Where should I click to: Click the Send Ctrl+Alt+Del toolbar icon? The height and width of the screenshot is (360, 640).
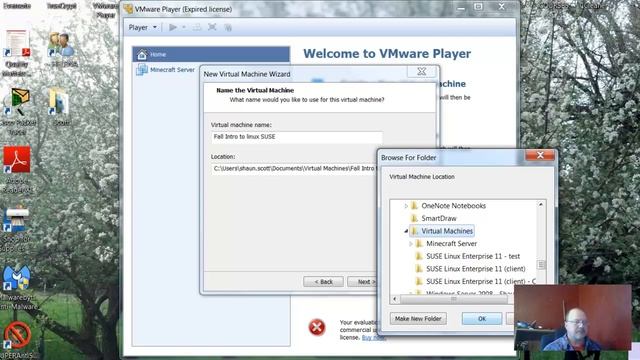point(197,27)
